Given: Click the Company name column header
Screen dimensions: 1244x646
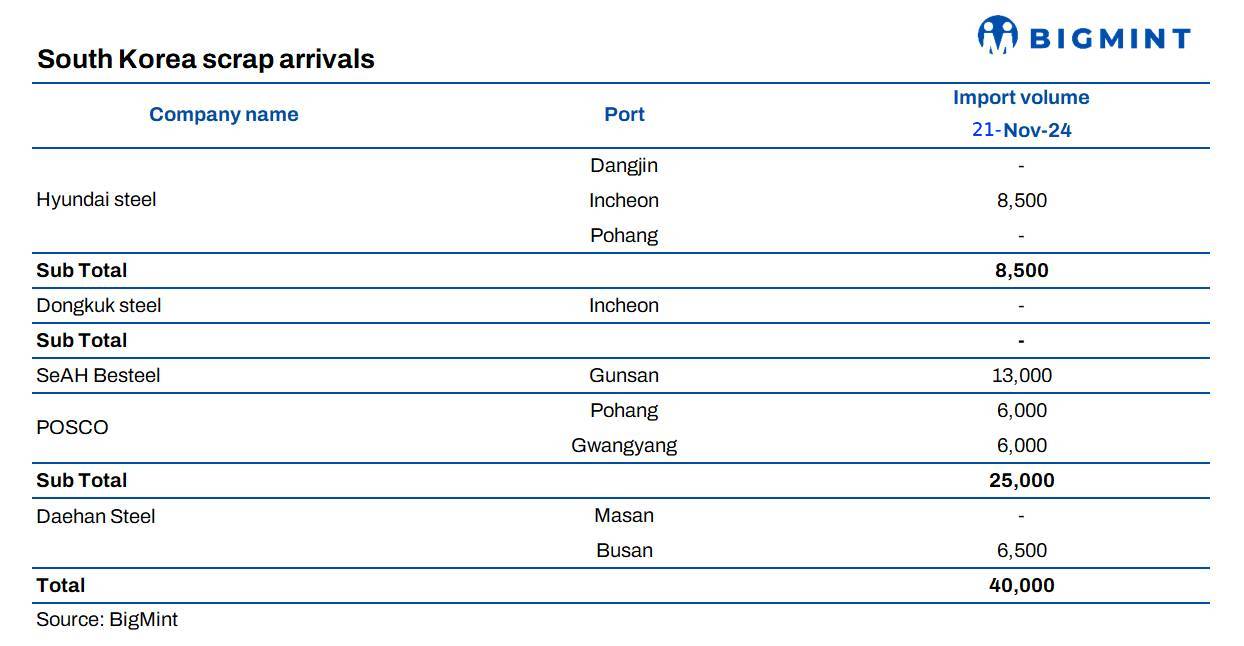Looking at the screenshot, I should tap(224, 115).
